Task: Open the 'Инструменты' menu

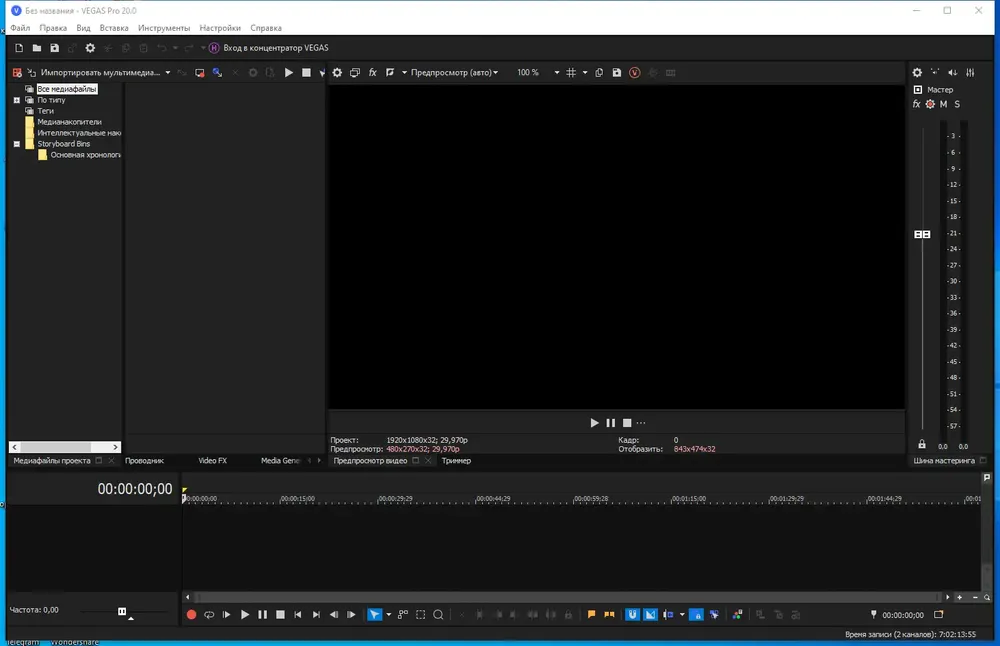Action: (164, 28)
